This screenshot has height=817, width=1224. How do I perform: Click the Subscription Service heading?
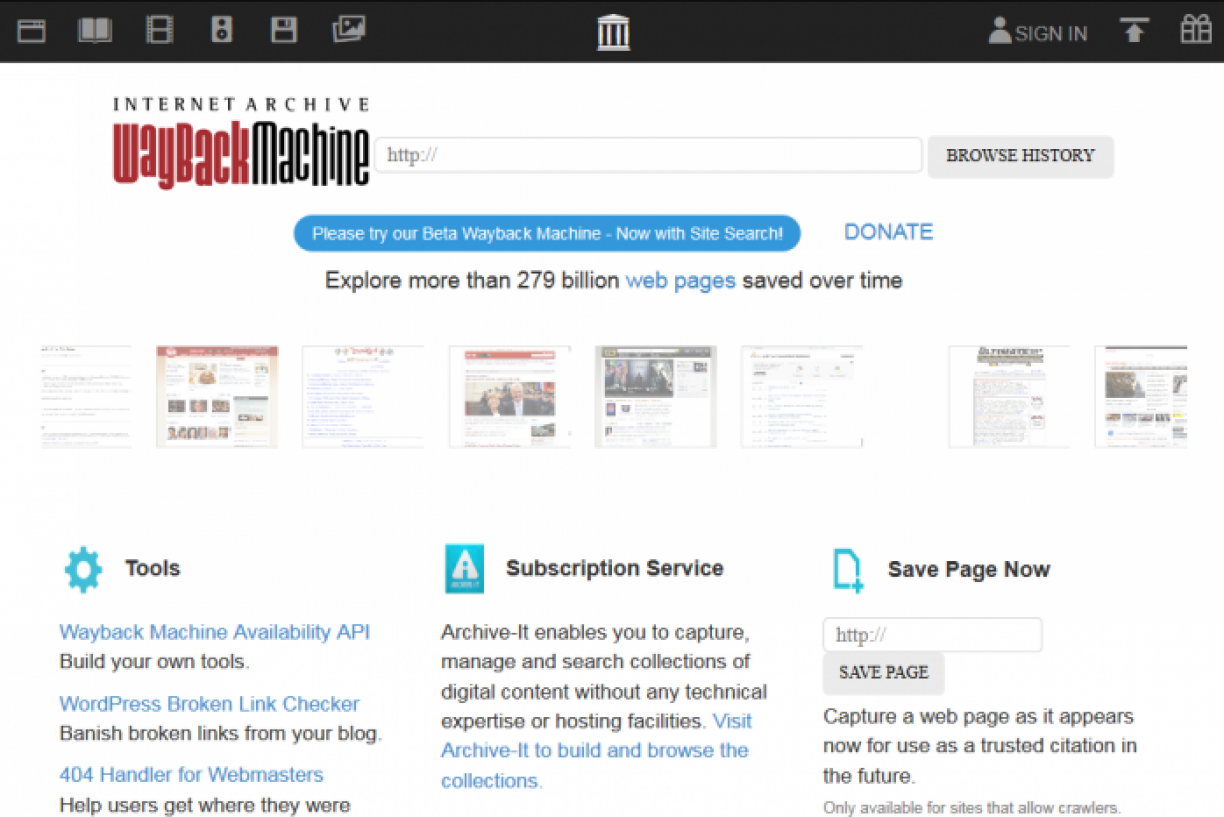coord(615,568)
